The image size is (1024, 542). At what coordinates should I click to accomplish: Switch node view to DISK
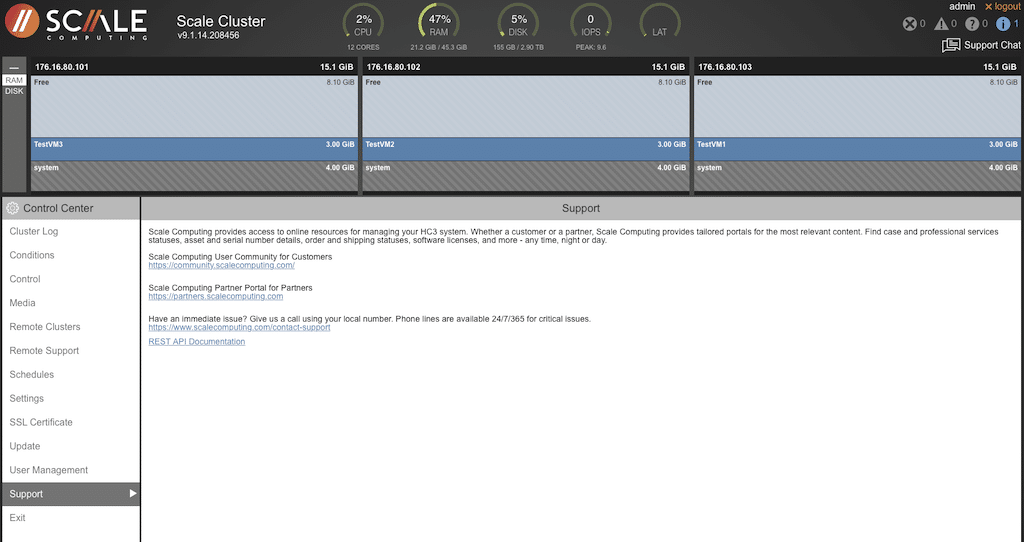pyautogui.click(x=14, y=91)
